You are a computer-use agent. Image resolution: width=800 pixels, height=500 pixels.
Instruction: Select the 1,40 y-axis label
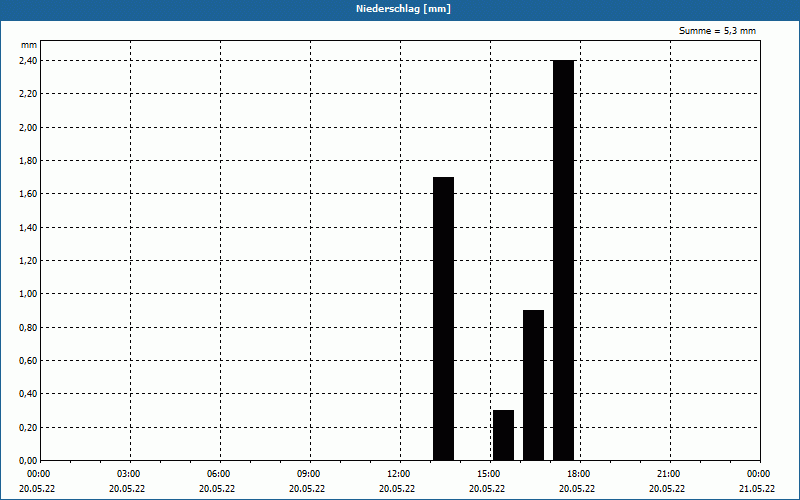point(28,228)
